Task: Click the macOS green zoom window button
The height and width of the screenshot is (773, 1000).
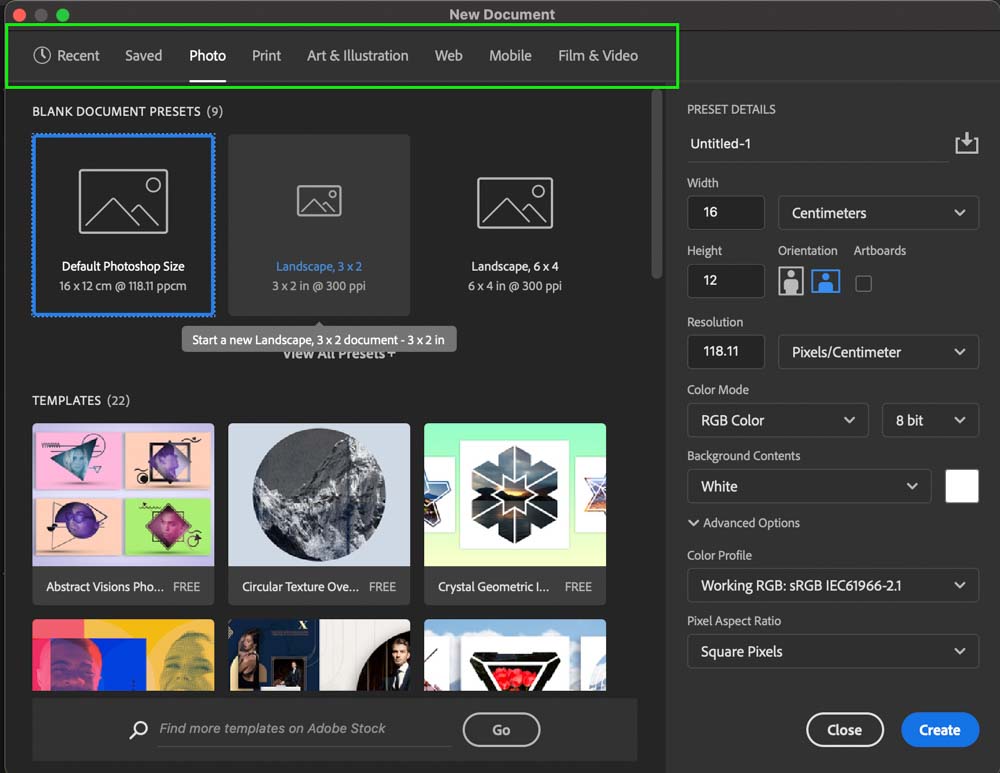Action: [x=62, y=15]
